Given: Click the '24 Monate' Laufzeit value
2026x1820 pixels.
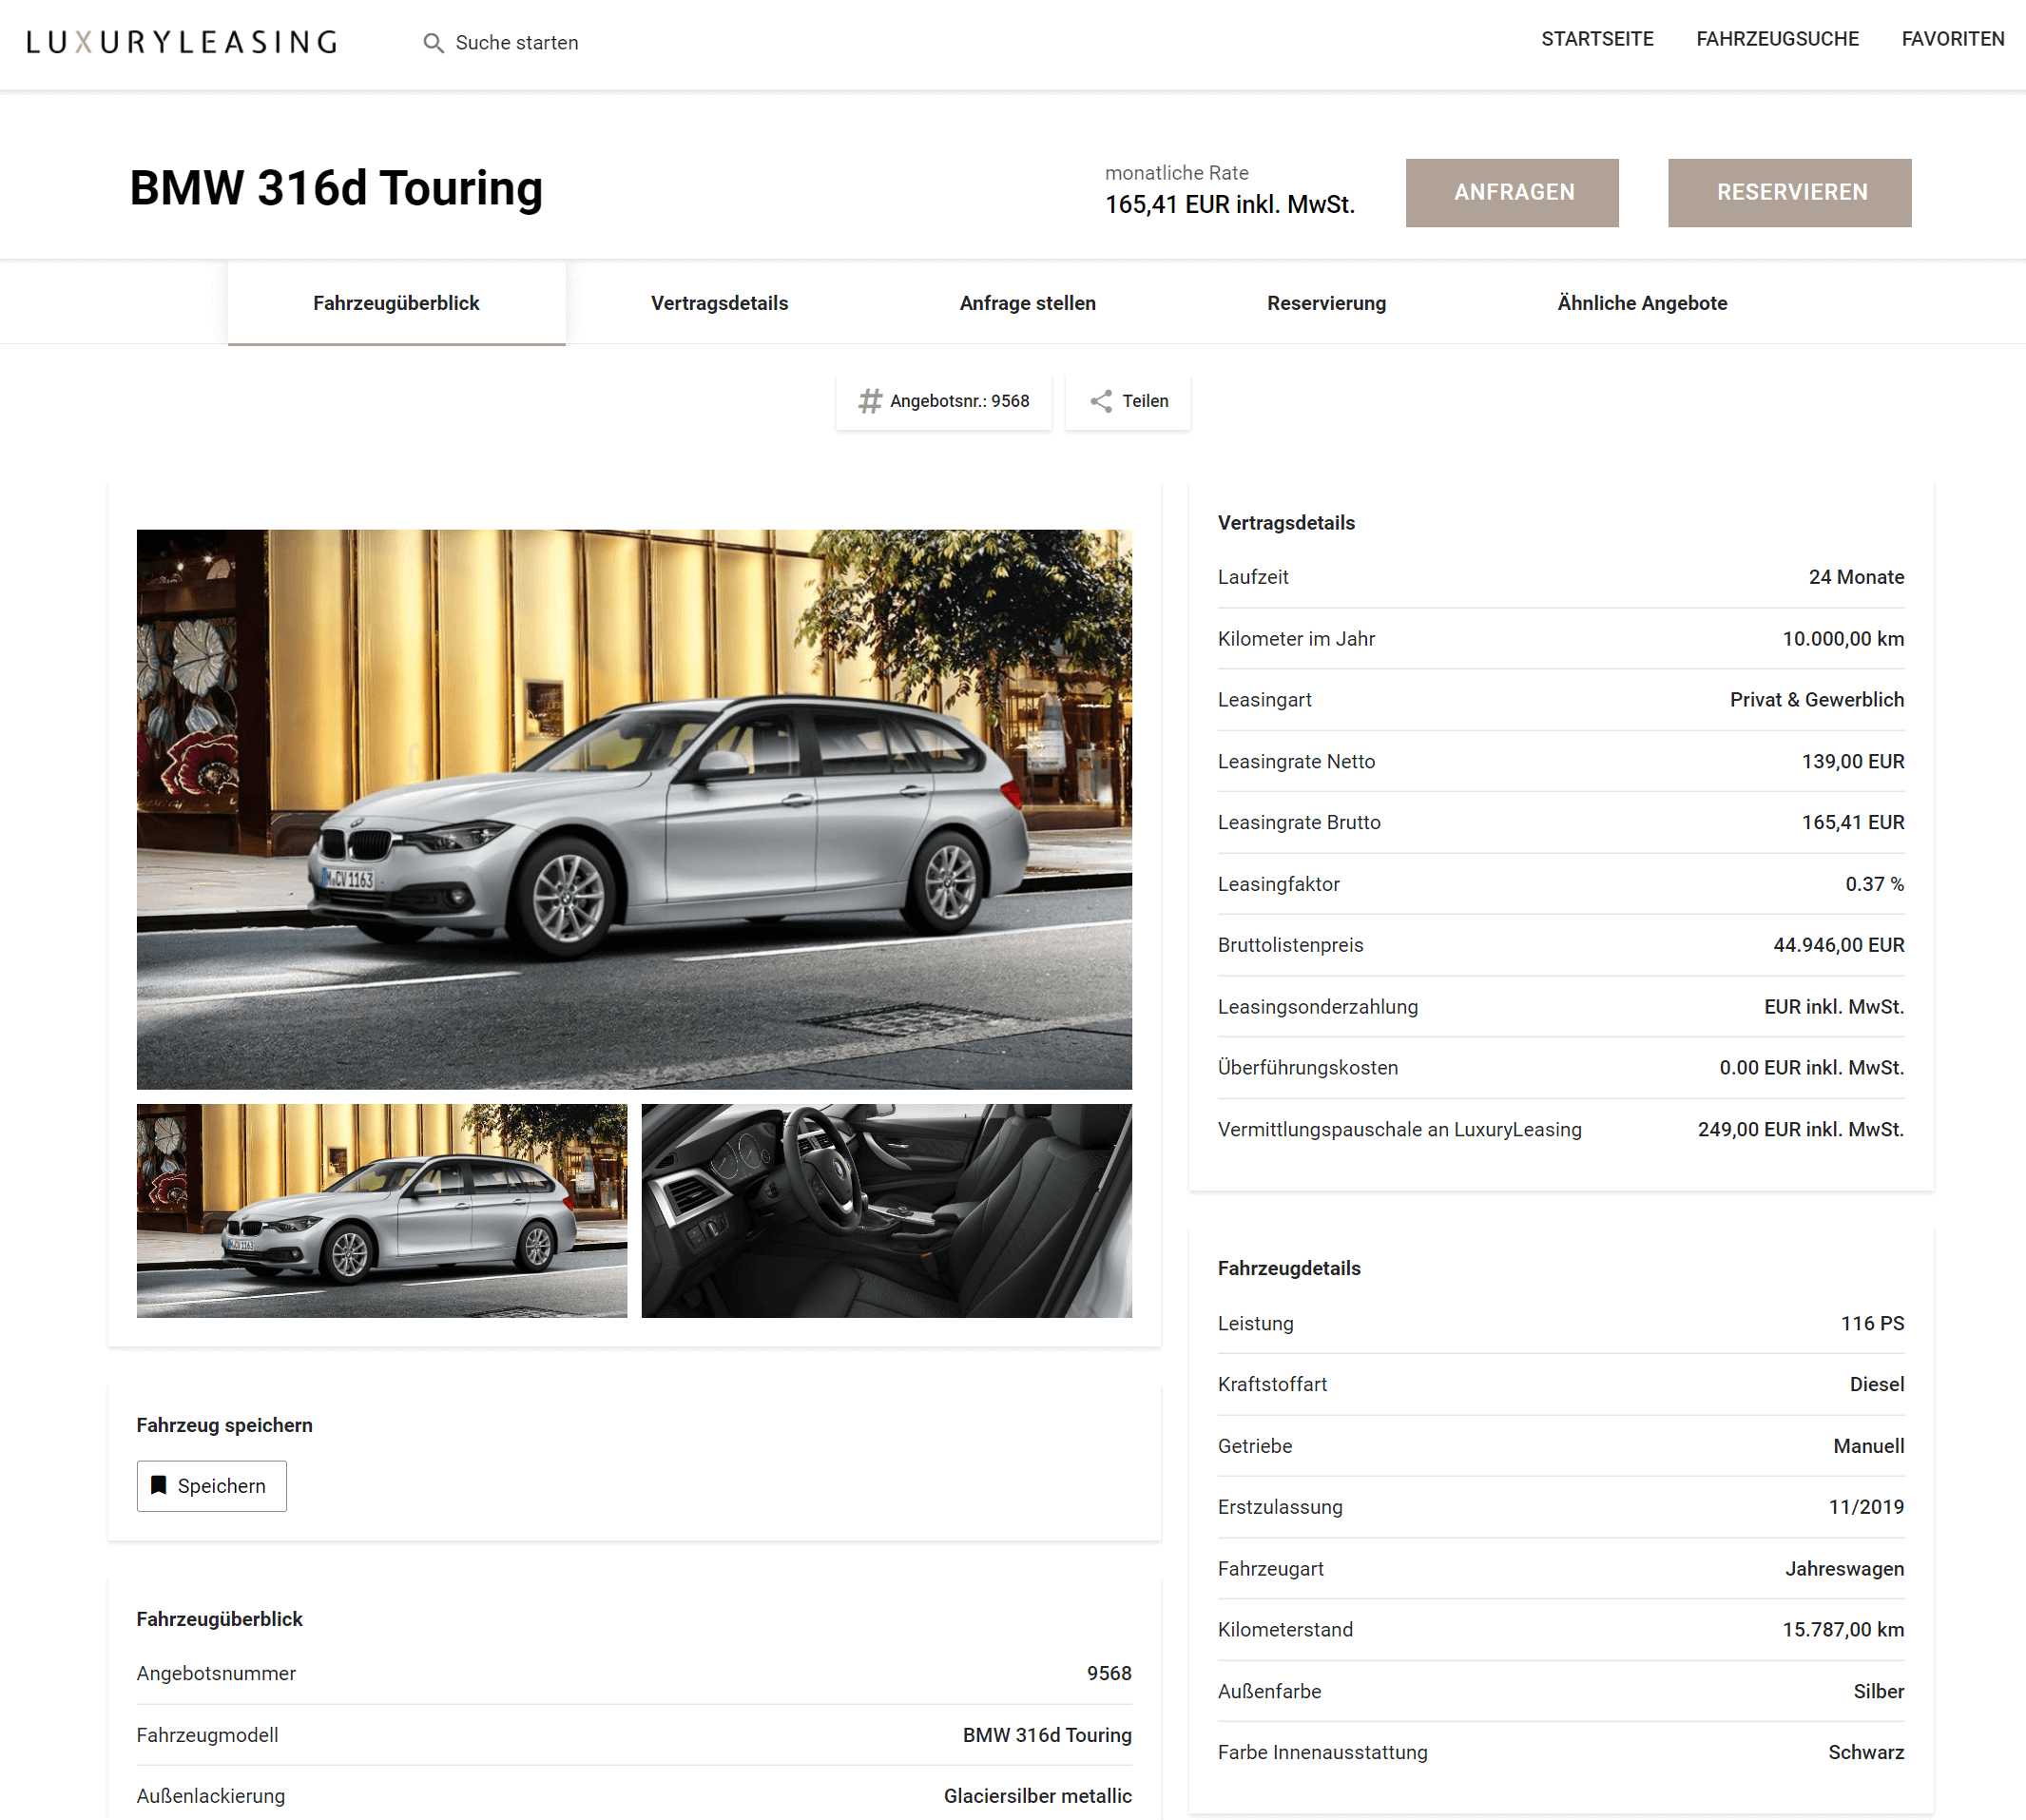Looking at the screenshot, I should pyautogui.click(x=1856, y=577).
